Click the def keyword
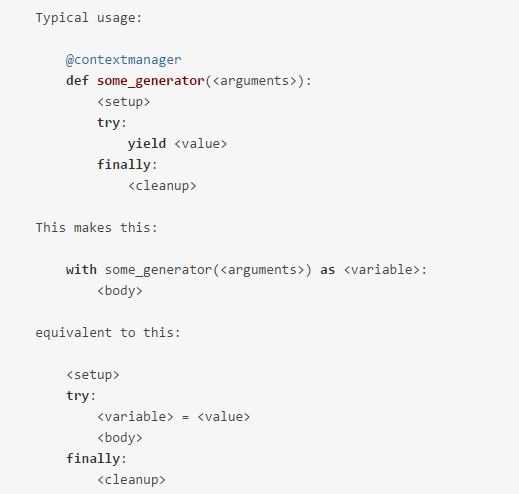The width and height of the screenshot is (519, 494). [x=77, y=80]
